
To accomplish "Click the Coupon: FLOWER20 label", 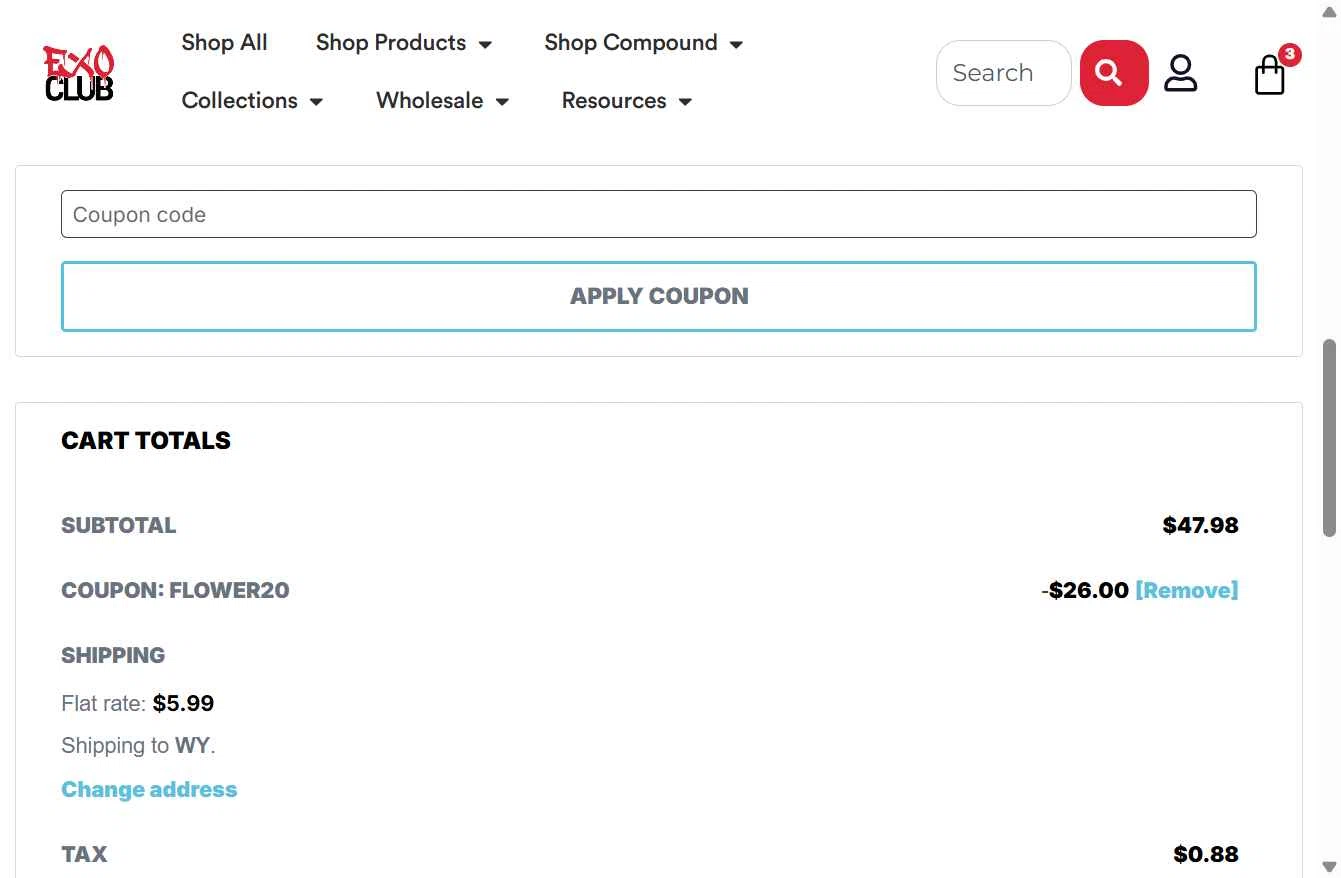I will tap(175, 590).
